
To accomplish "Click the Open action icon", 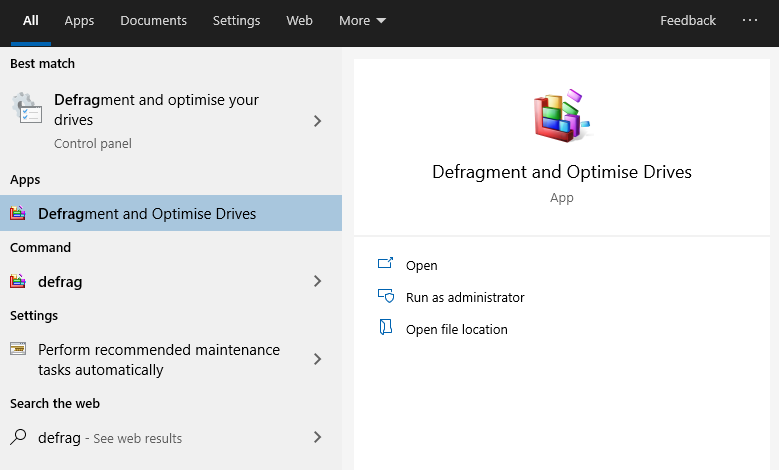I will (x=386, y=263).
